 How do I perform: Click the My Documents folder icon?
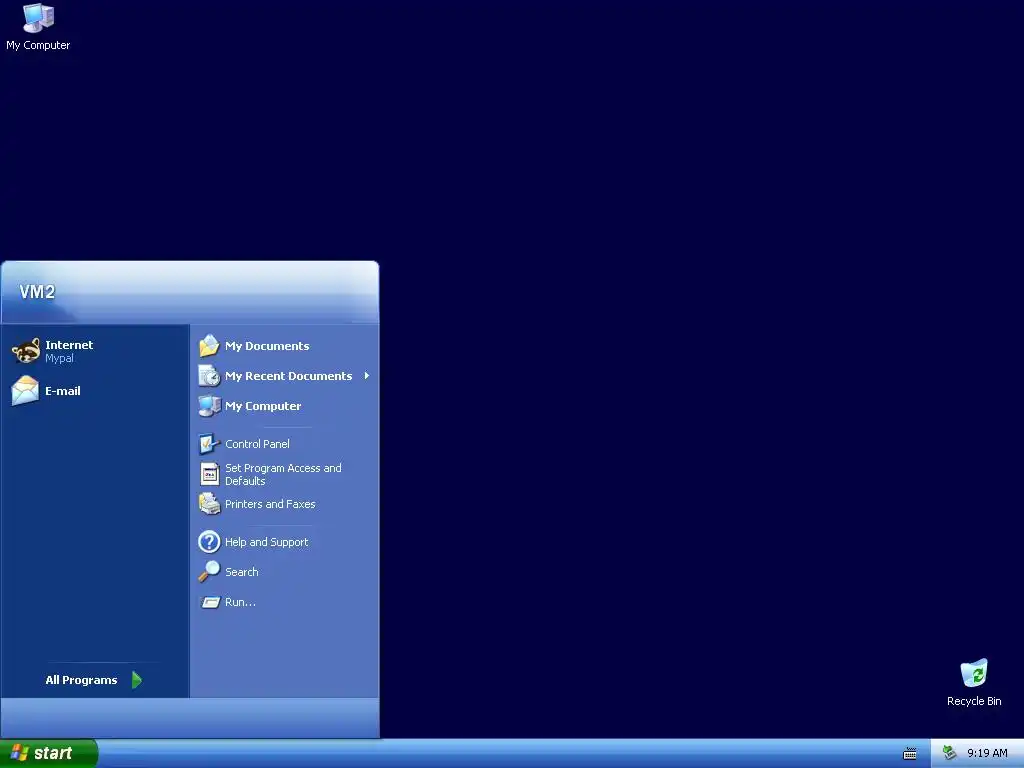[210, 345]
